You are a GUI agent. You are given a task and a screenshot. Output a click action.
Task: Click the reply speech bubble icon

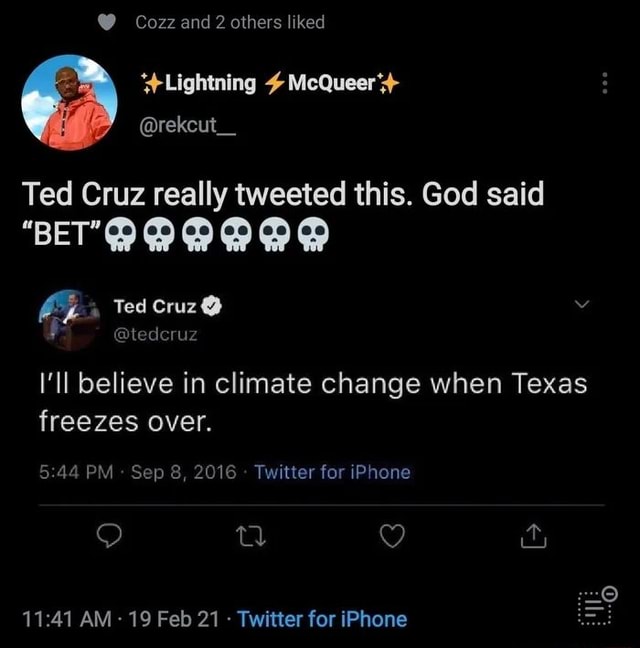[x=110, y=538]
